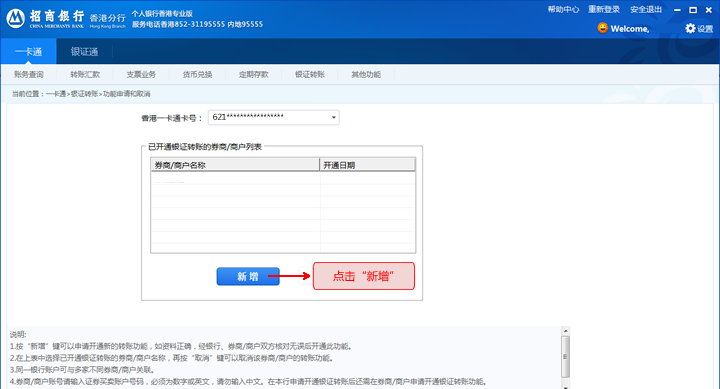Open the 银证转账 menu
Viewport: 720px width, 389px height.
pos(310,74)
